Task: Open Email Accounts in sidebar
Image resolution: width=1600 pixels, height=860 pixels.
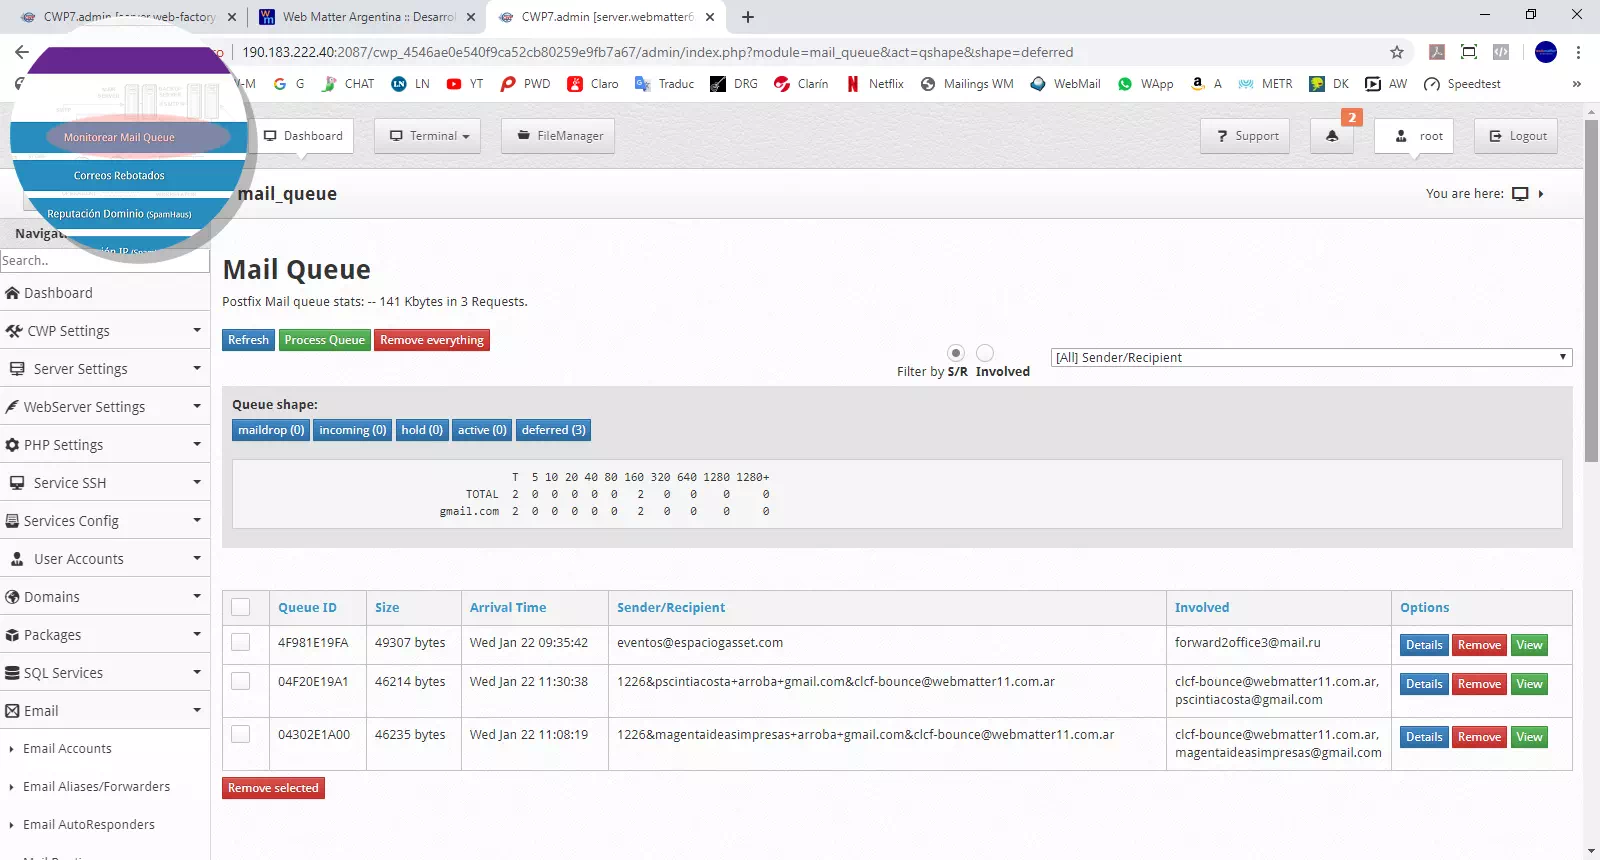Action: click(67, 749)
